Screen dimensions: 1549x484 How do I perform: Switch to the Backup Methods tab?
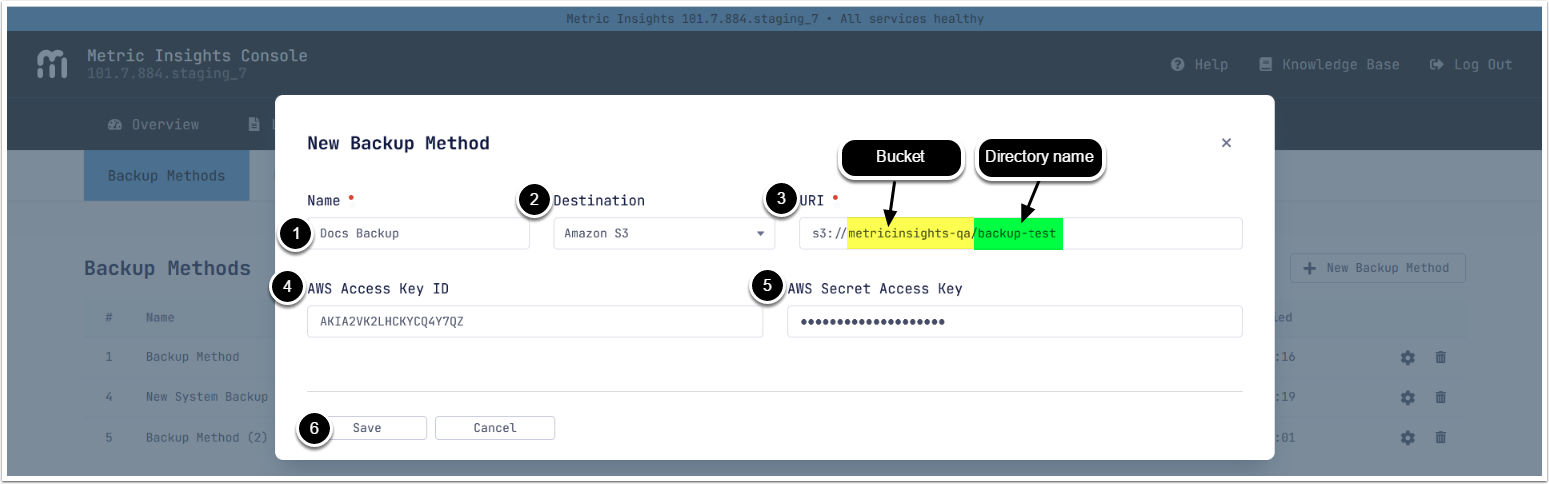coord(166,176)
